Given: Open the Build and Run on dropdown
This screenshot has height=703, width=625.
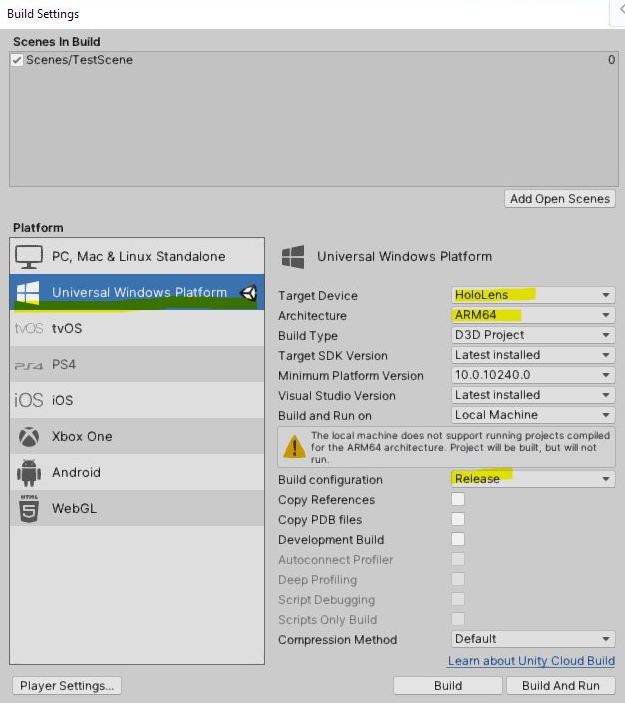Looking at the screenshot, I should (x=533, y=415).
